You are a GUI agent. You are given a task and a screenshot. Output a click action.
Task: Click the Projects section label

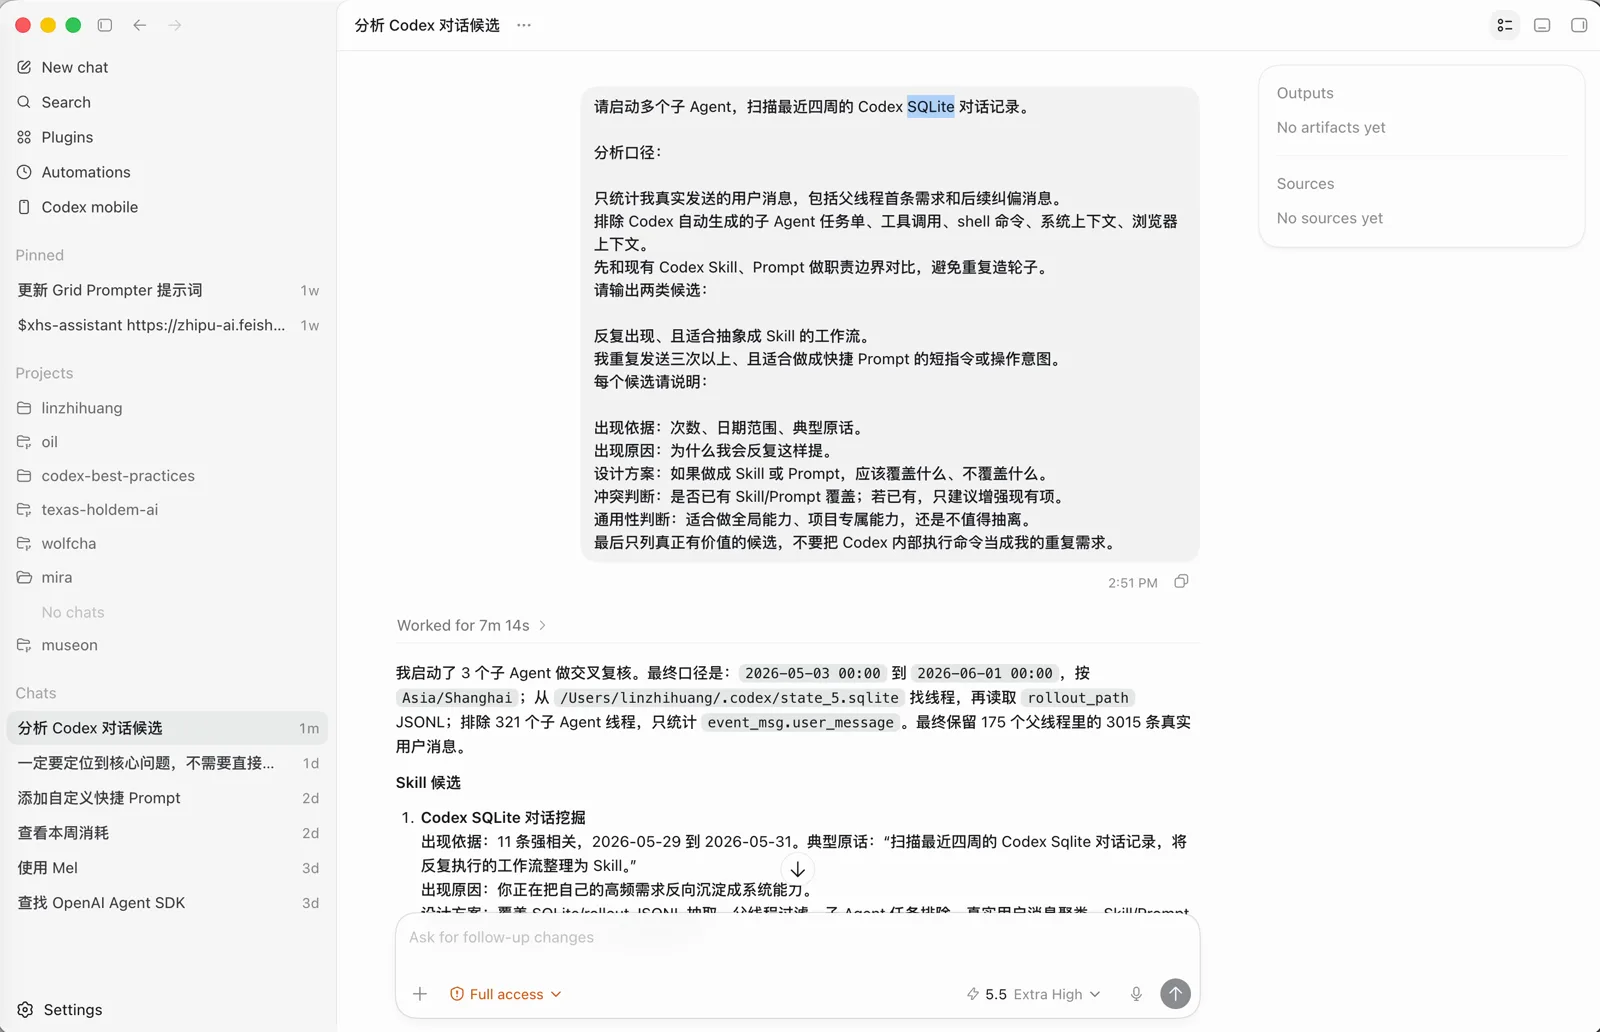pos(44,373)
